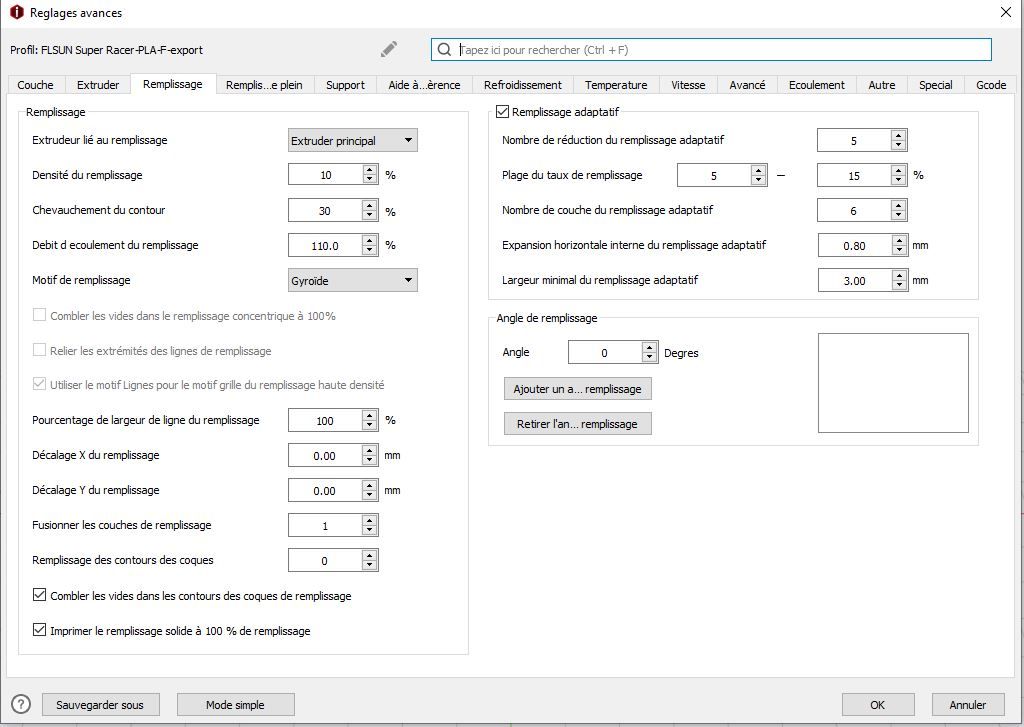The height and width of the screenshot is (727, 1024).
Task: Click the Chevauchement du contour value field
Action: [x=325, y=210]
